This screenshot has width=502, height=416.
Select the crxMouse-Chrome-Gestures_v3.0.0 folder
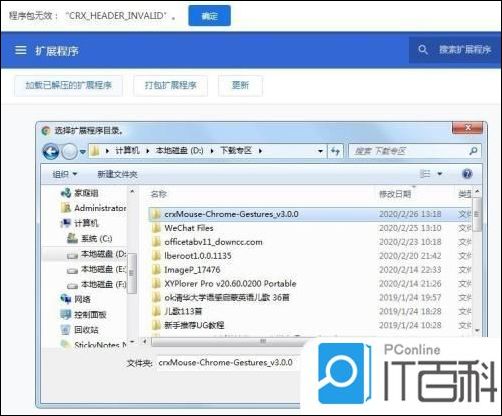[310, 214]
